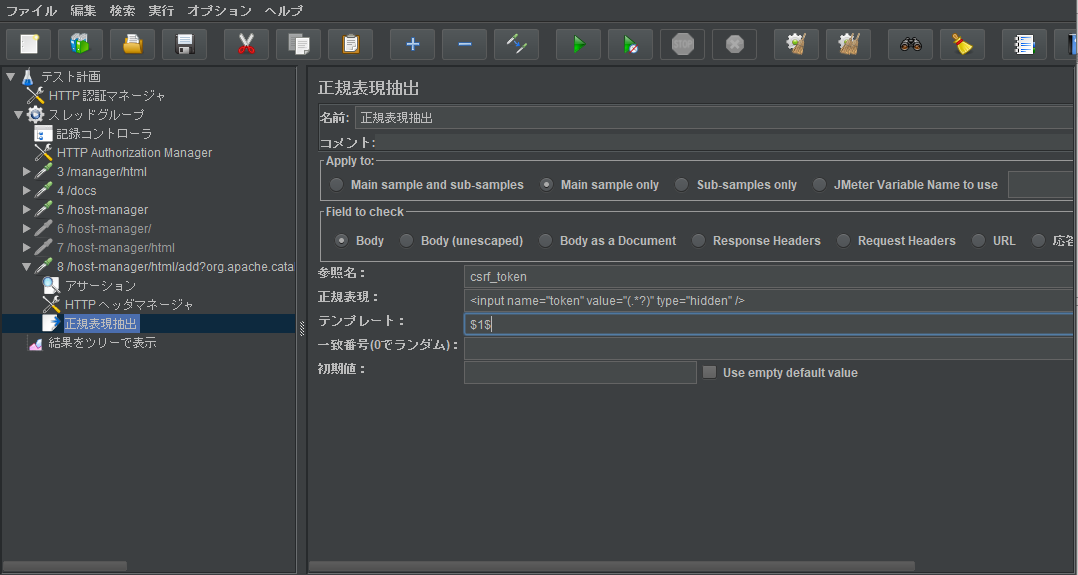Screen dimensions: 1078x575
Task: Select Body as a Document radio
Action: point(545,241)
